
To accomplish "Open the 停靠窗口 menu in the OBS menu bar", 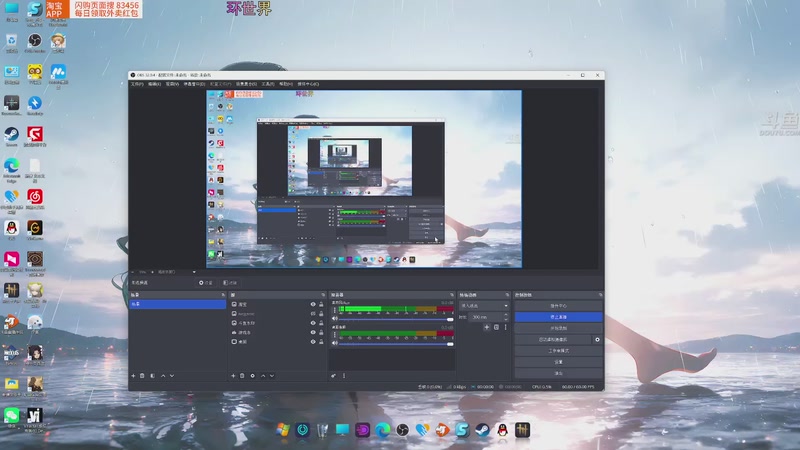I will point(194,84).
